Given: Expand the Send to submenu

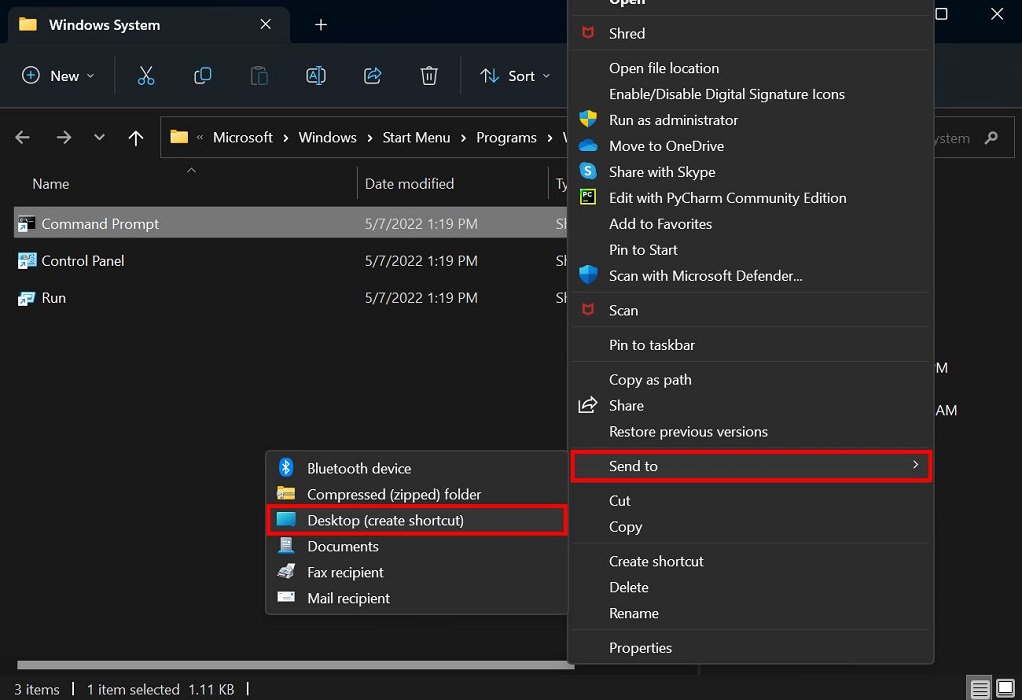Looking at the screenshot, I should click(751, 466).
